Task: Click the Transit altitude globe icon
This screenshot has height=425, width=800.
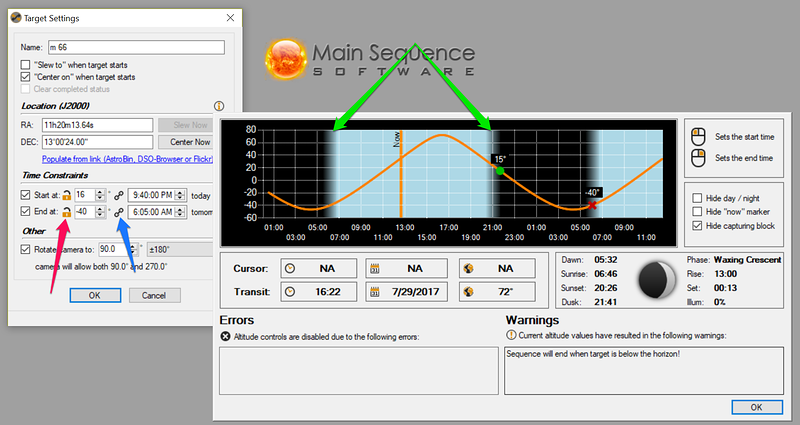Action: pos(468,292)
